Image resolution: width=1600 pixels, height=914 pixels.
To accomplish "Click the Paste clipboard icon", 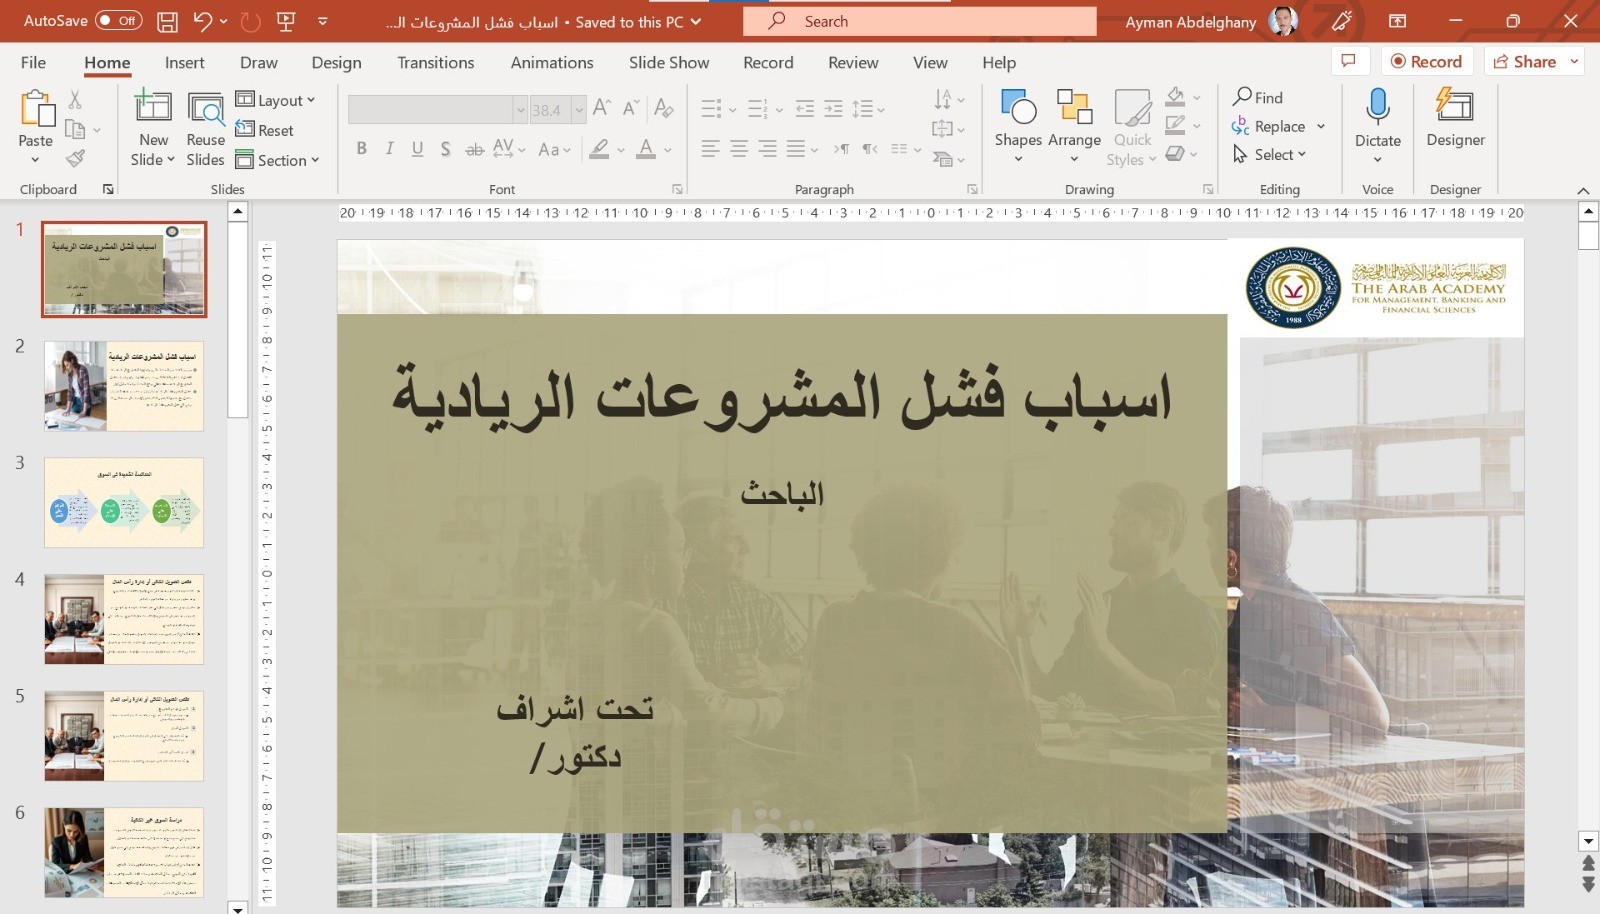I will point(36,108).
